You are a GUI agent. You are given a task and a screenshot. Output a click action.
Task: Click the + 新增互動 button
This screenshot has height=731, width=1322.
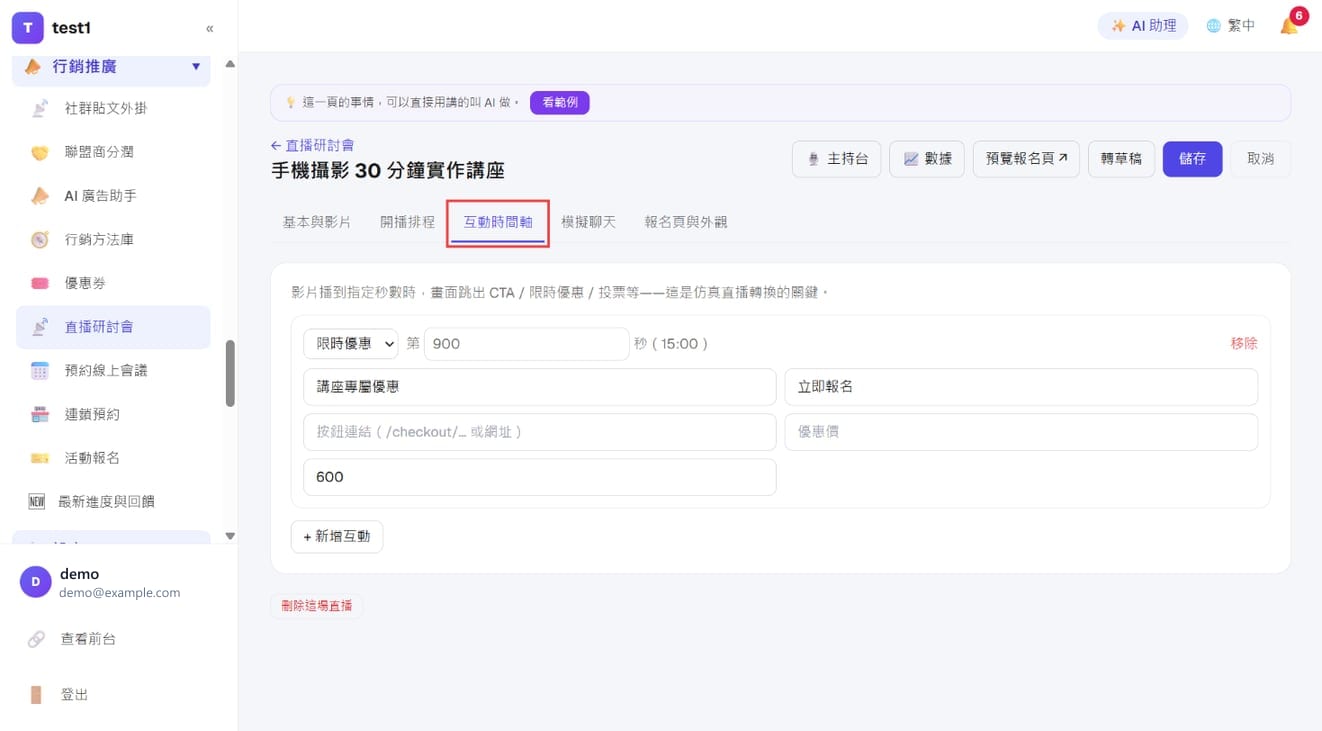[x=337, y=536]
